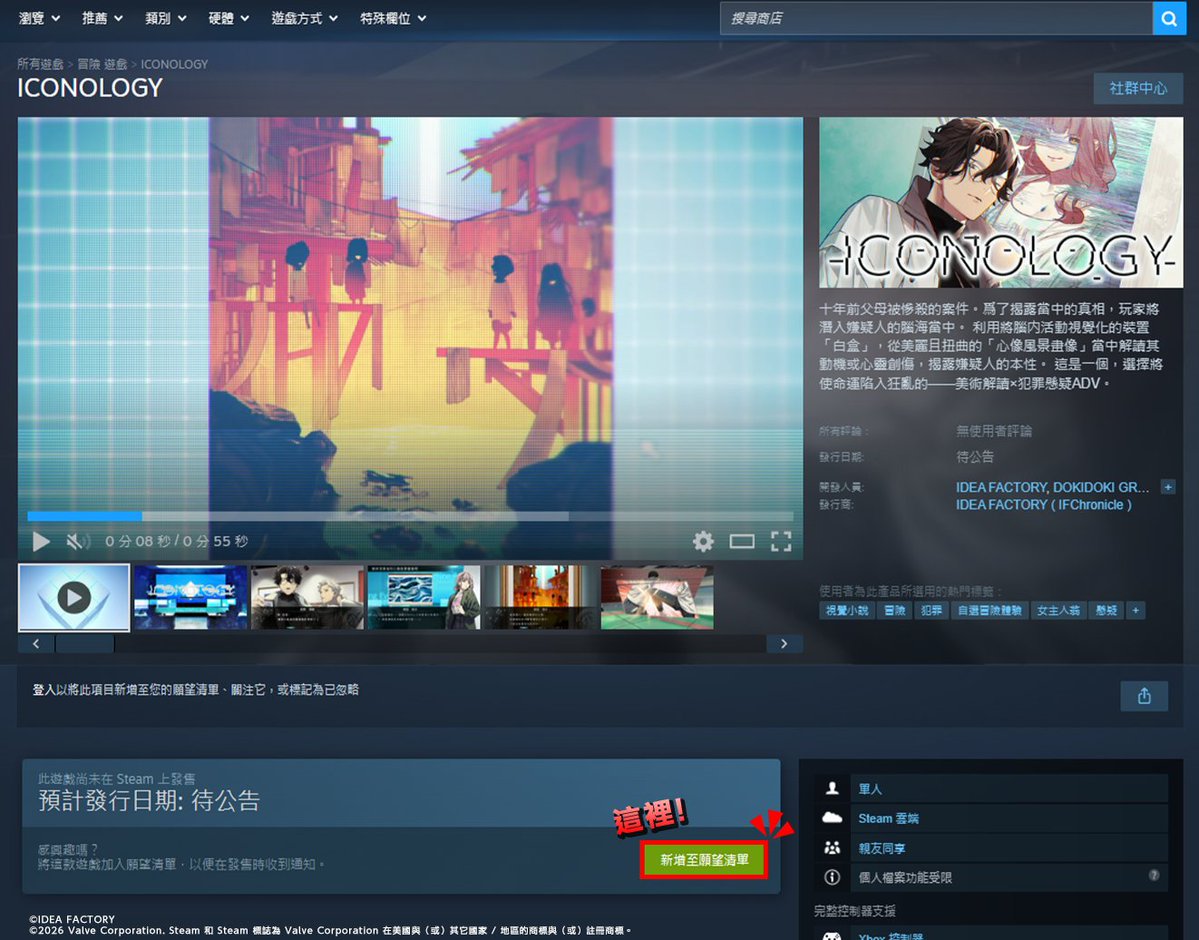Play the trailer video
The width and height of the screenshot is (1199, 940).
pyautogui.click(x=41, y=542)
